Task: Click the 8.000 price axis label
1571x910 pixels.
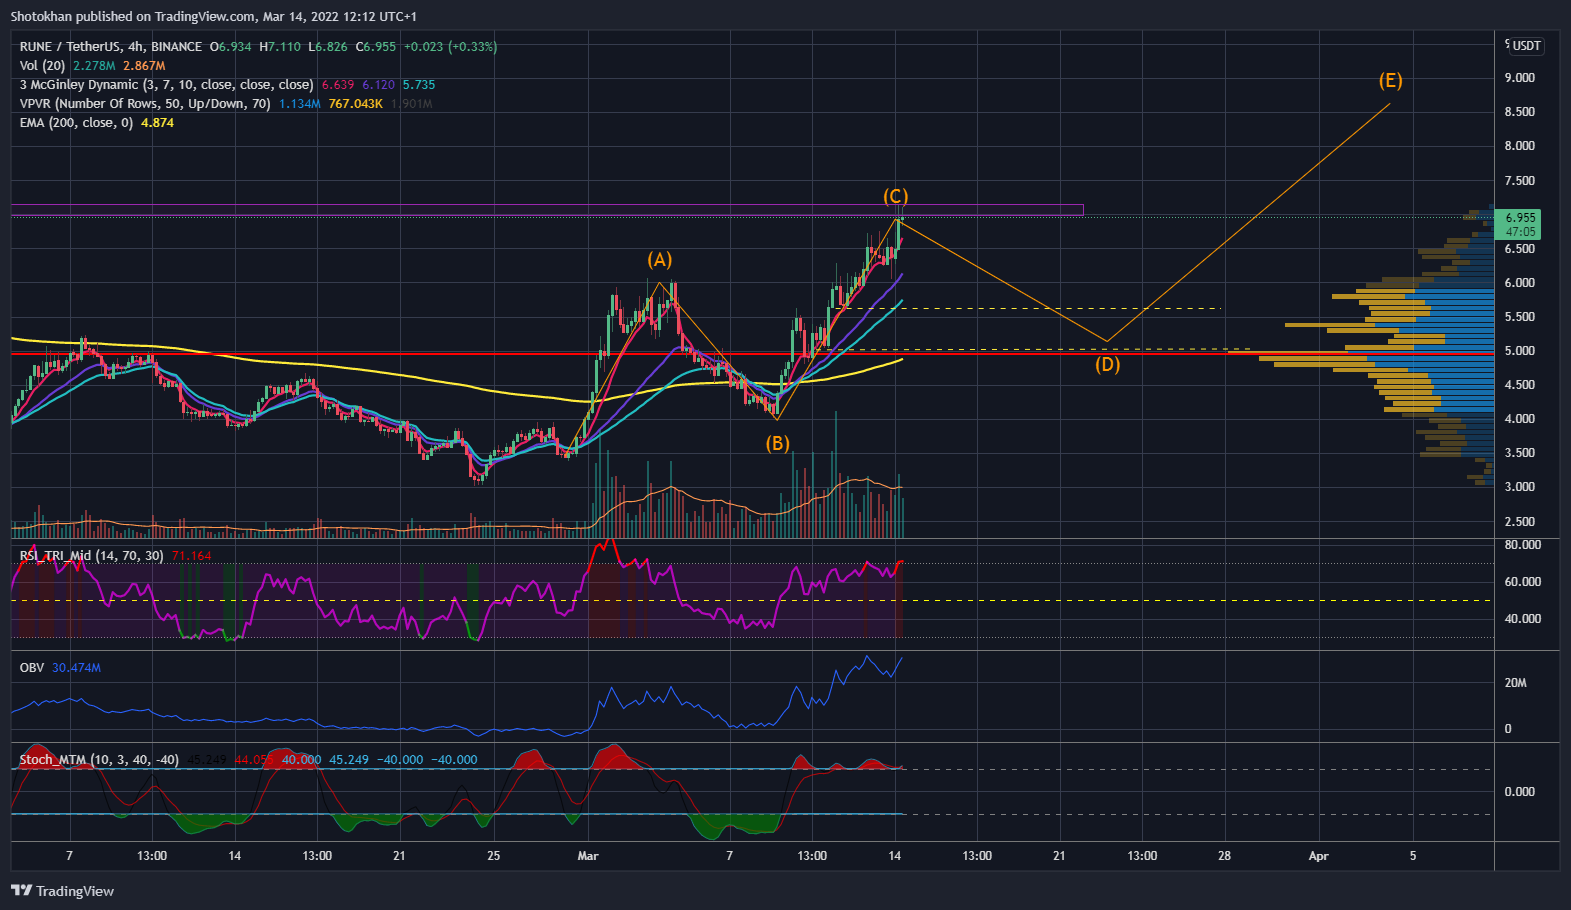Action: click(x=1519, y=146)
